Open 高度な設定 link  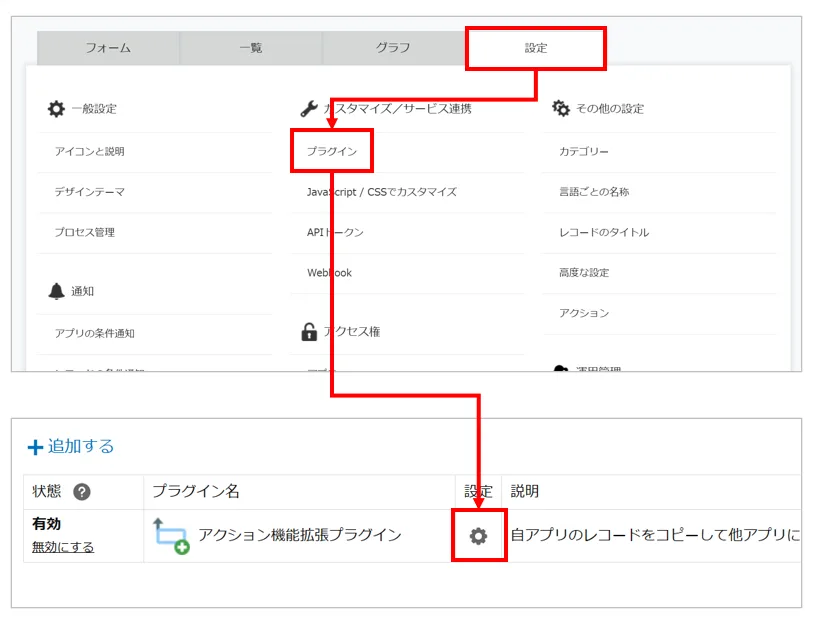(584, 273)
